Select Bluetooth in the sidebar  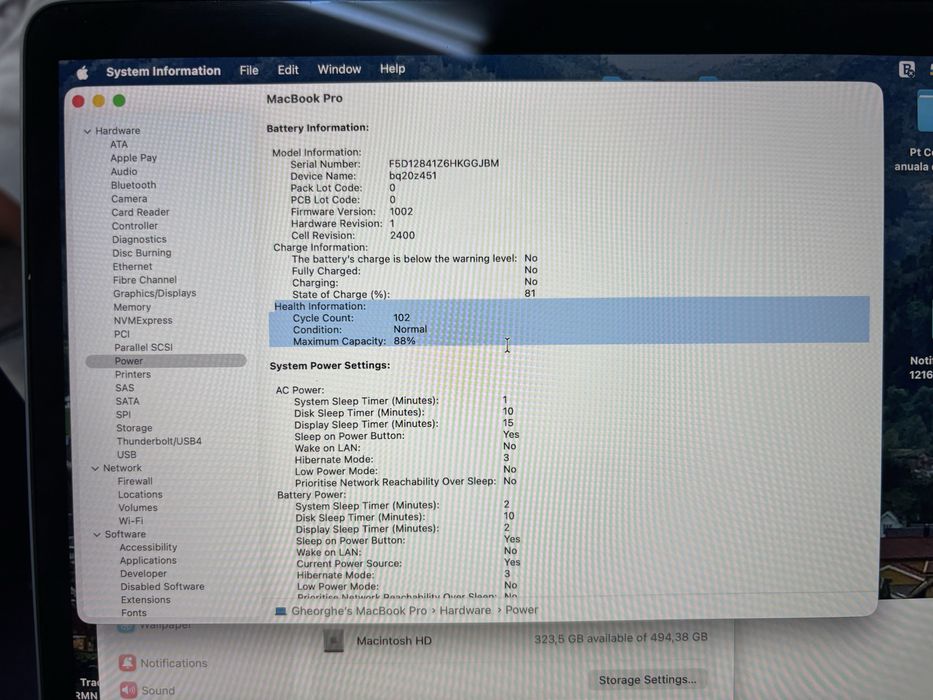pyautogui.click(x=133, y=185)
